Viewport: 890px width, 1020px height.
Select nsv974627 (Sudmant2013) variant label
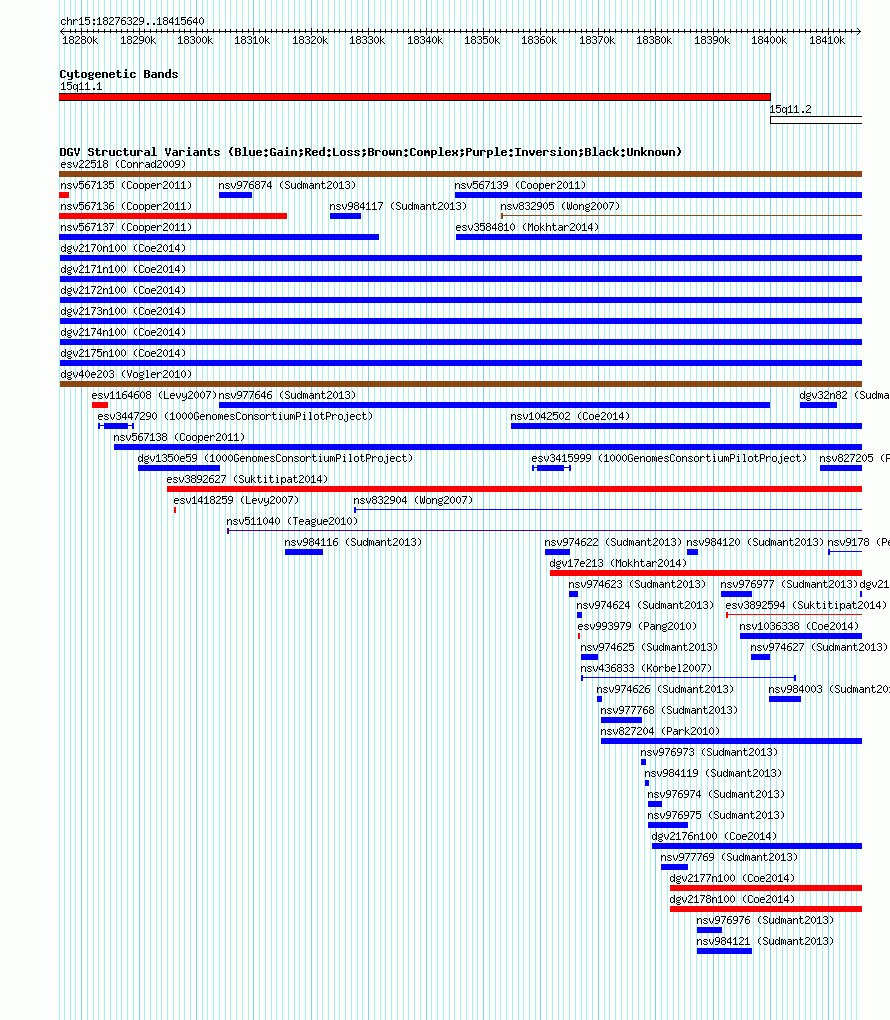tap(819, 647)
